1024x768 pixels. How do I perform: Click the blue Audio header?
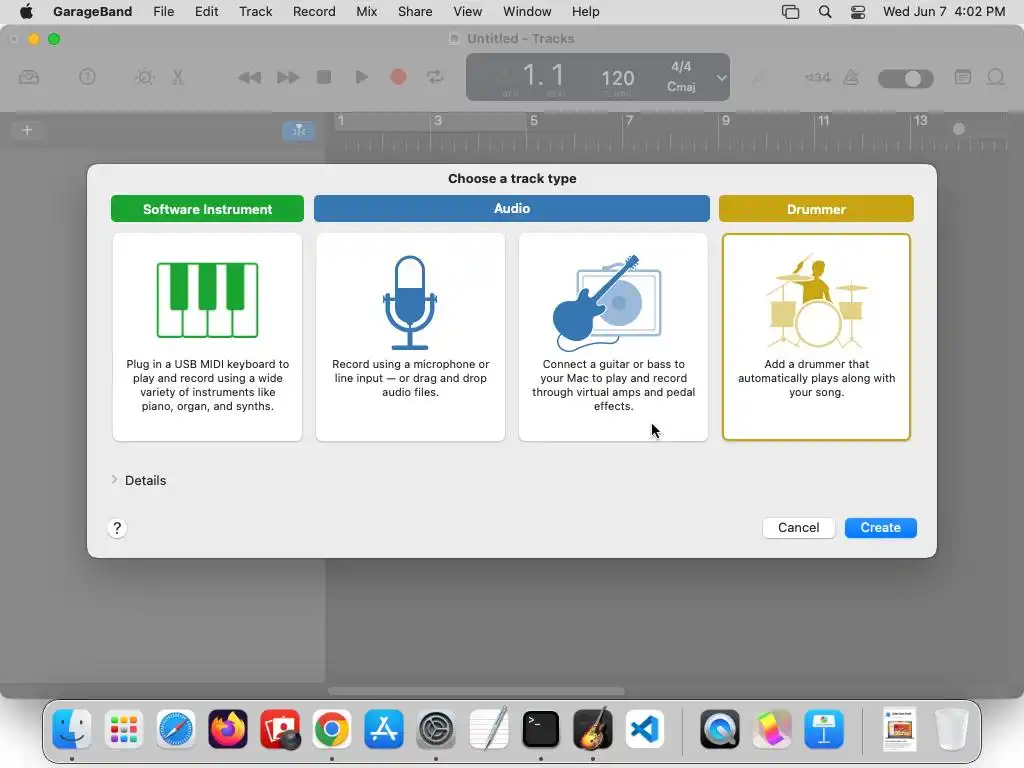(511, 208)
